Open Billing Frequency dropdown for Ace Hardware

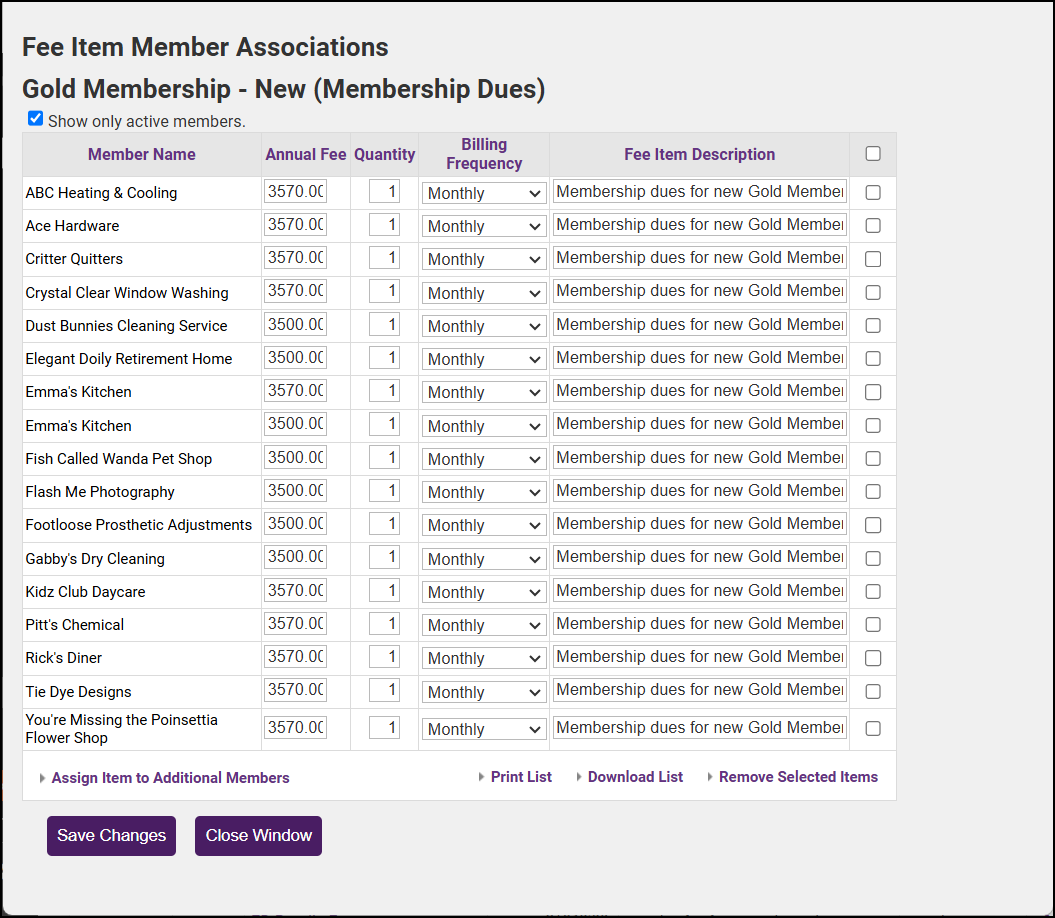[484, 226]
